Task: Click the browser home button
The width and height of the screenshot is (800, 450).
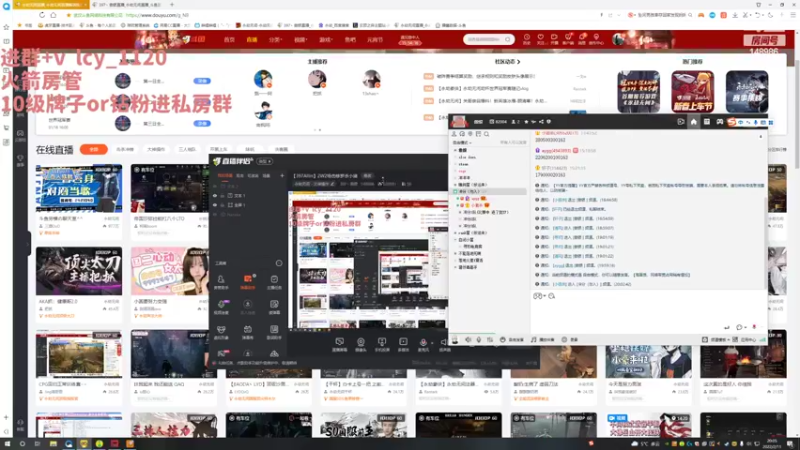Action: point(53,15)
